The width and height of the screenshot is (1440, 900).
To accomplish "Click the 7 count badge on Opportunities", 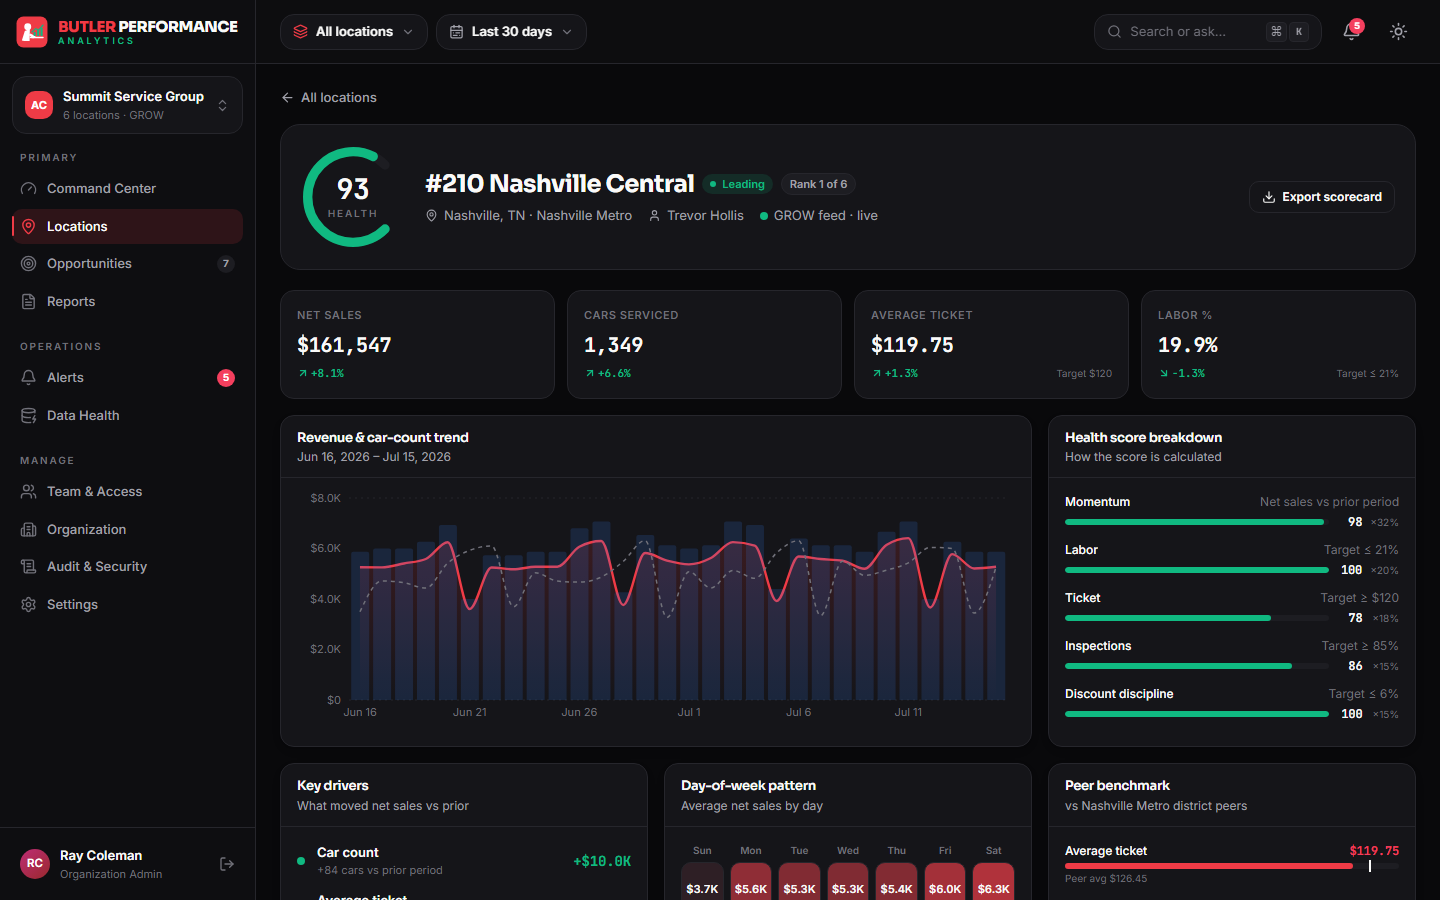I will point(226,264).
